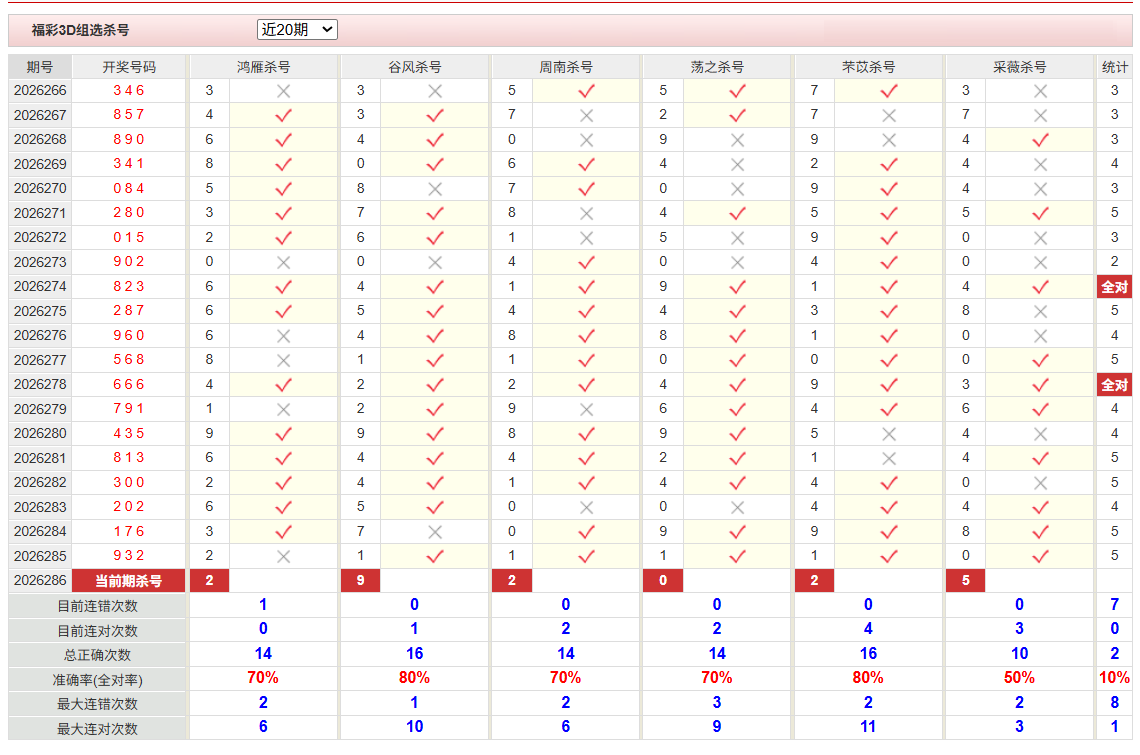Click the cross mark for 周南杀号 in row 2026272

tap(586, 238)
